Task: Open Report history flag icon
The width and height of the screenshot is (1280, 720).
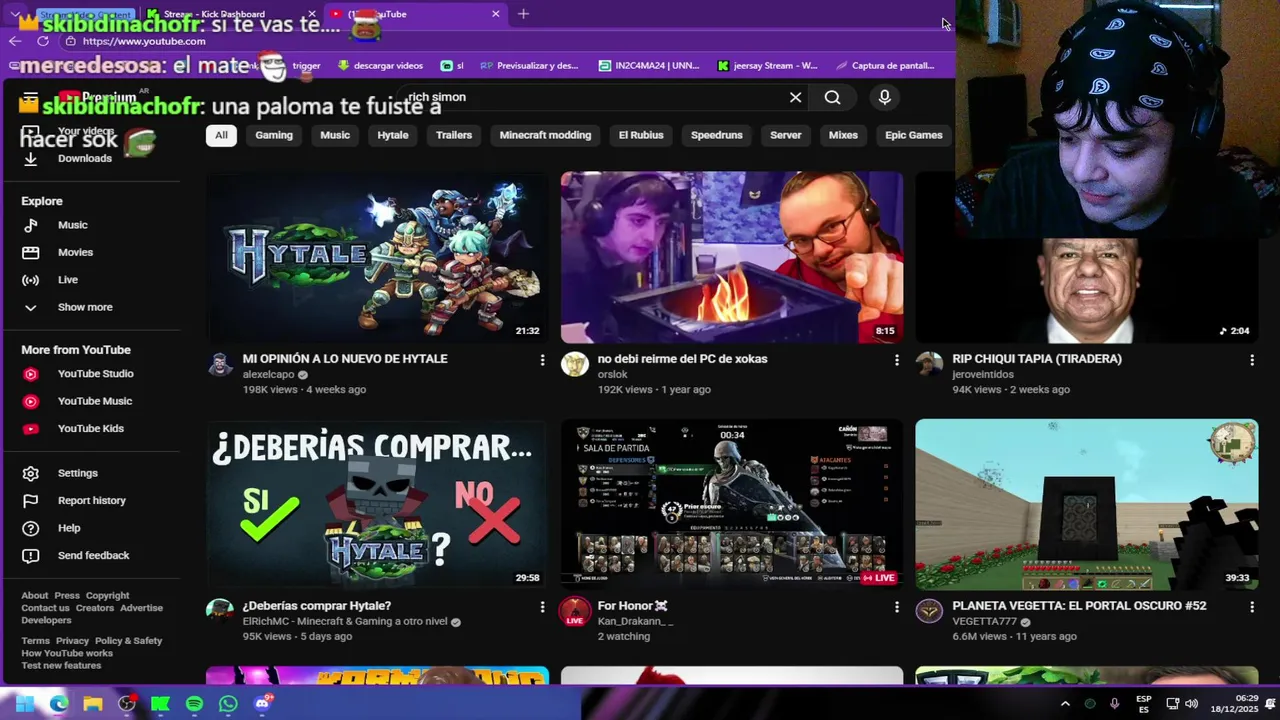Action: tap(31, 501)
